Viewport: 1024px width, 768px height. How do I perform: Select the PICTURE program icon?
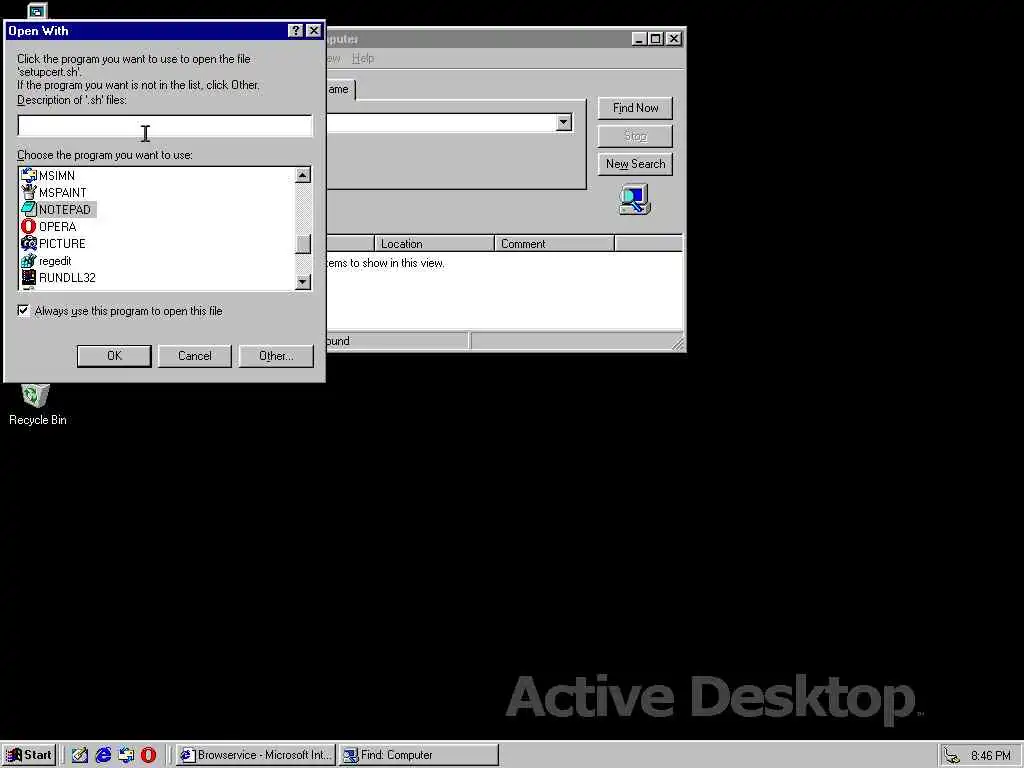29,243
